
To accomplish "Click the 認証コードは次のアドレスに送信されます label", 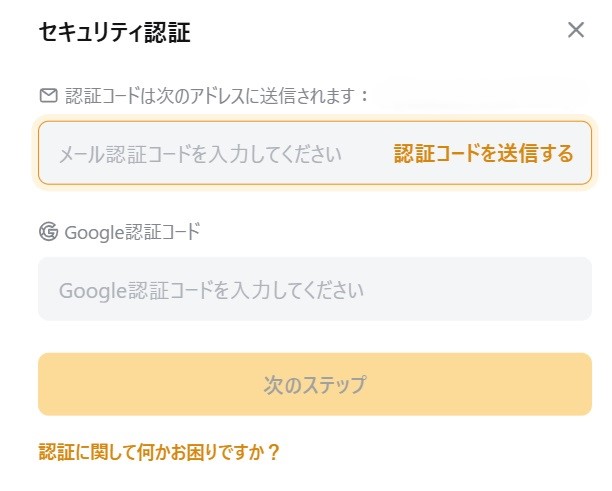I will coord(217,96).
